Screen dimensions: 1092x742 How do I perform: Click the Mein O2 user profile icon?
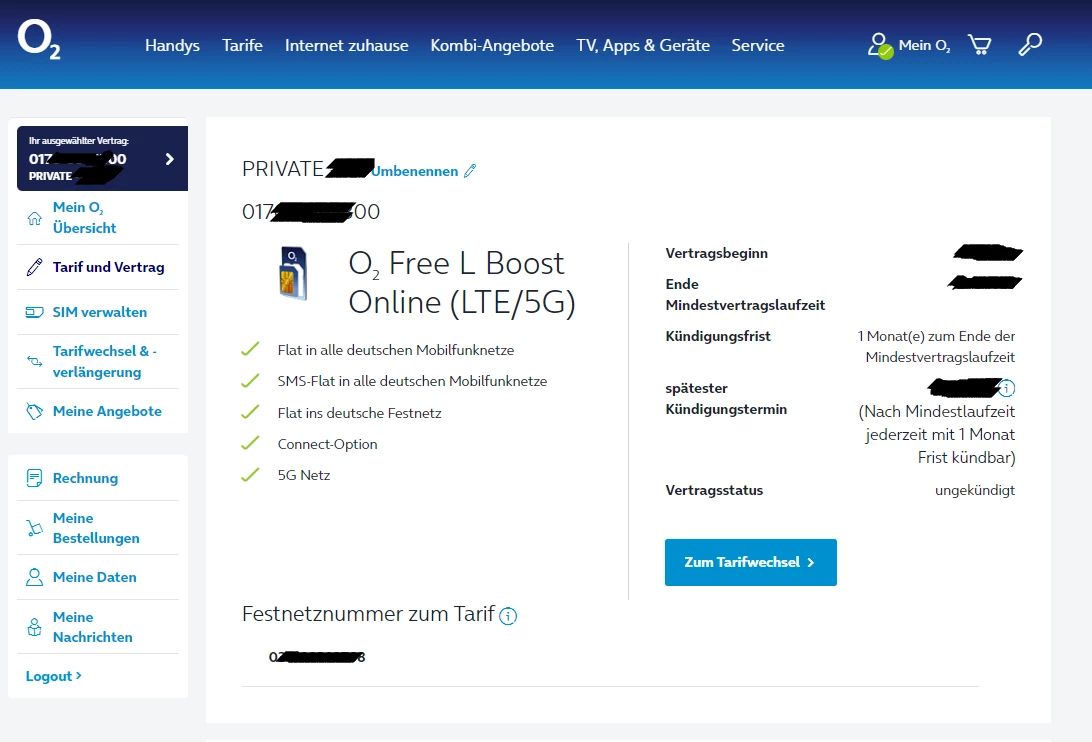tap(880, 46)
